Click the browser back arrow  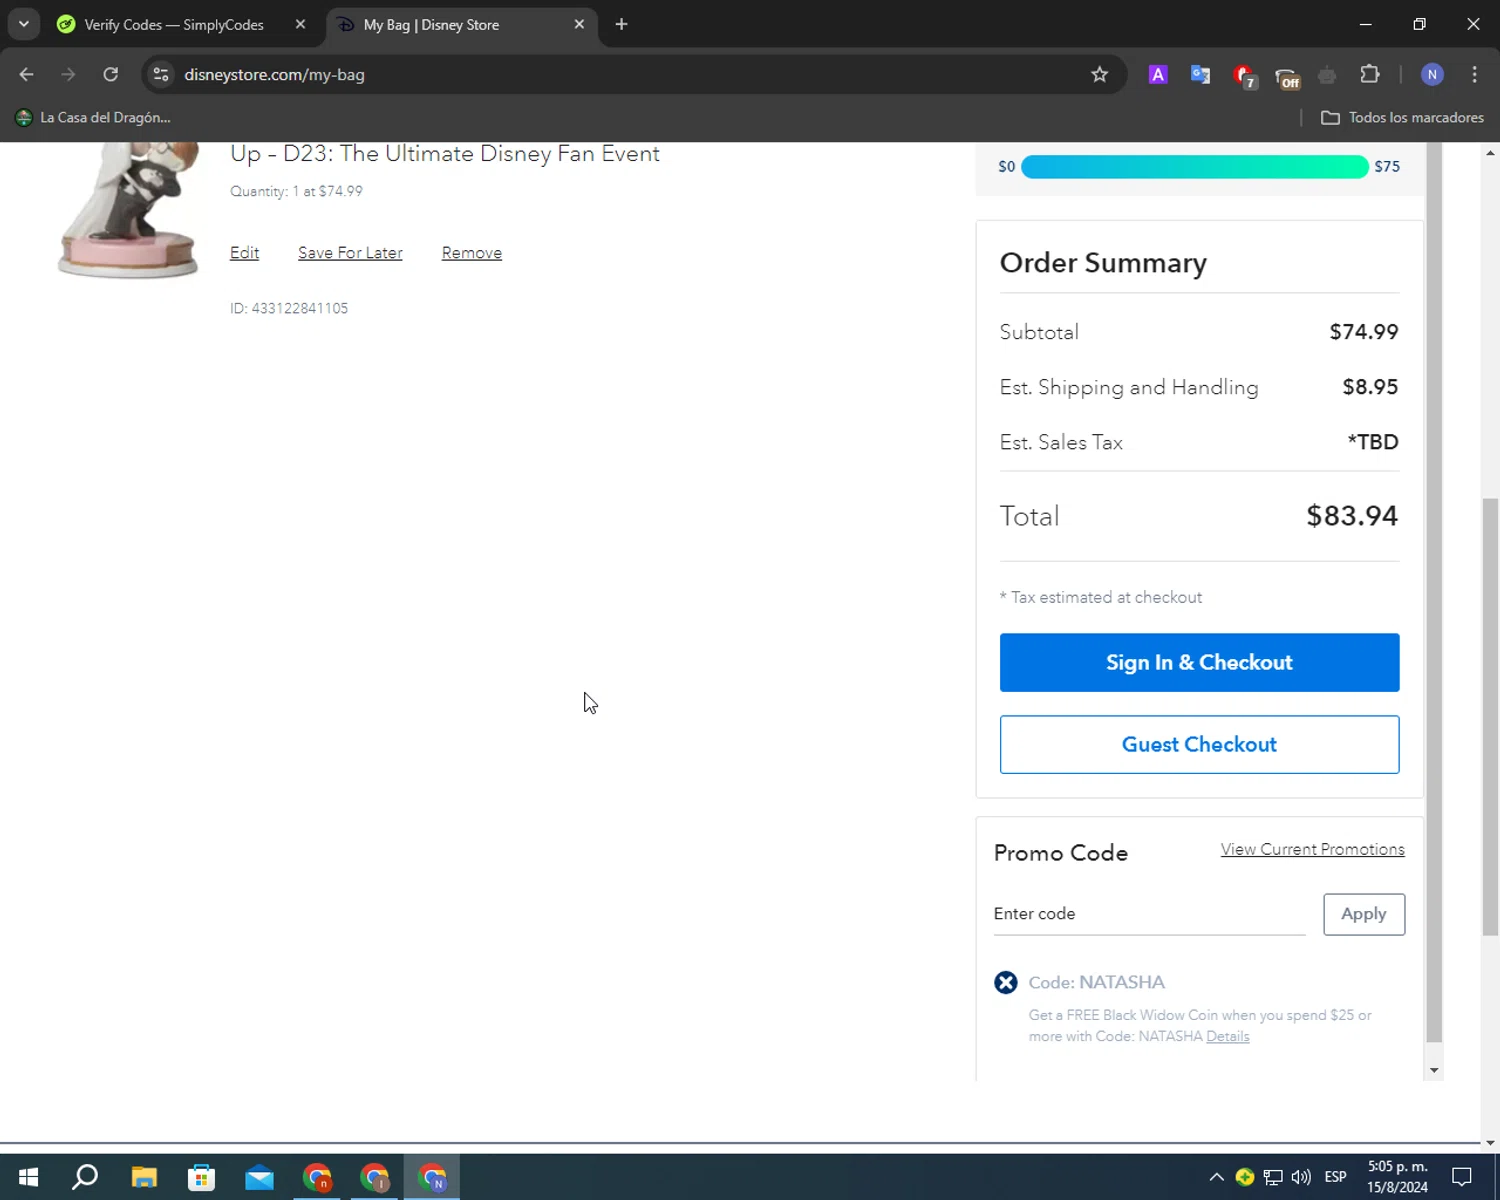27,74
